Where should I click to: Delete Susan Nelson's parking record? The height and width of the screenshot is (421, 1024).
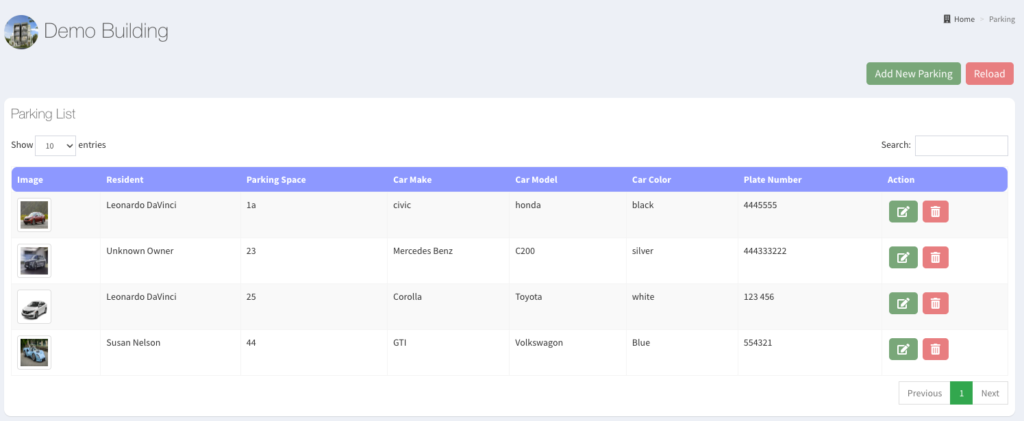click(935, 349)
